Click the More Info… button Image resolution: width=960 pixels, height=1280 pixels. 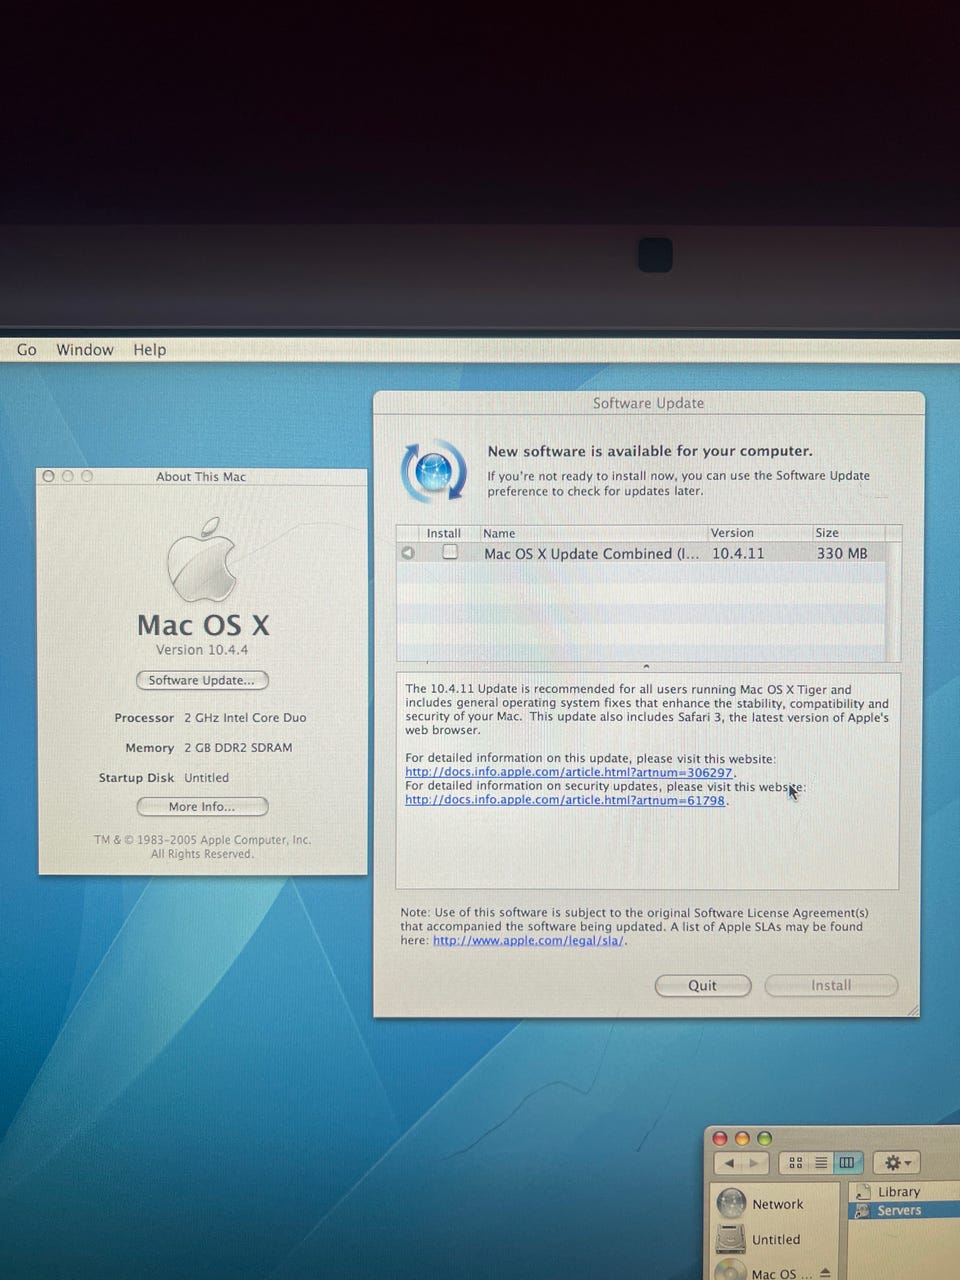202,806
